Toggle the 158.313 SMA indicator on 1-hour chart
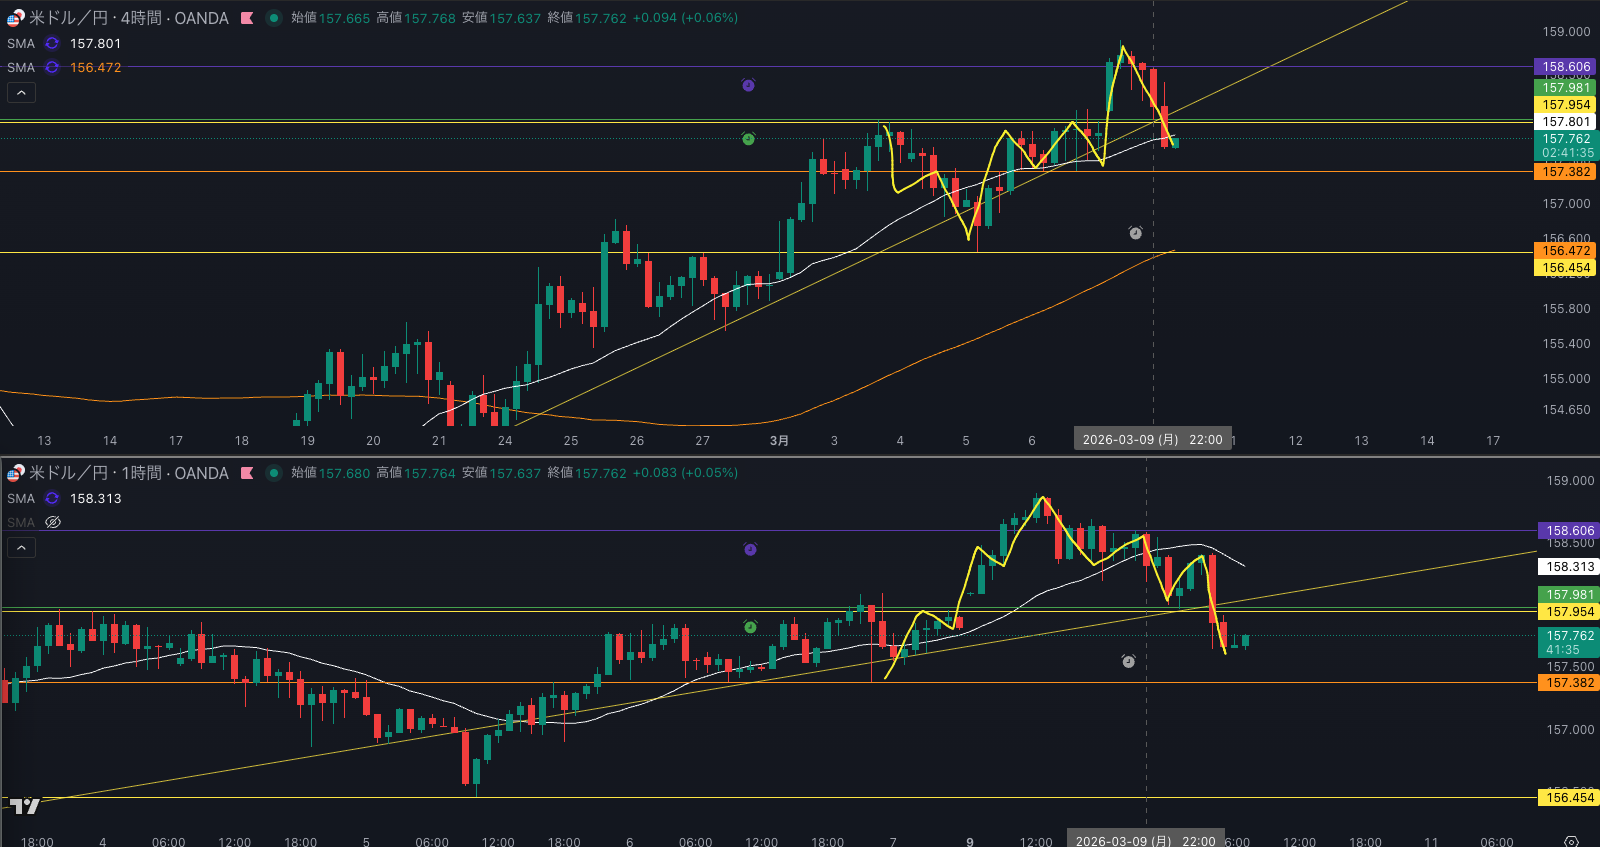The height and width of the screenshot is (847, 1600). [52, 499]
